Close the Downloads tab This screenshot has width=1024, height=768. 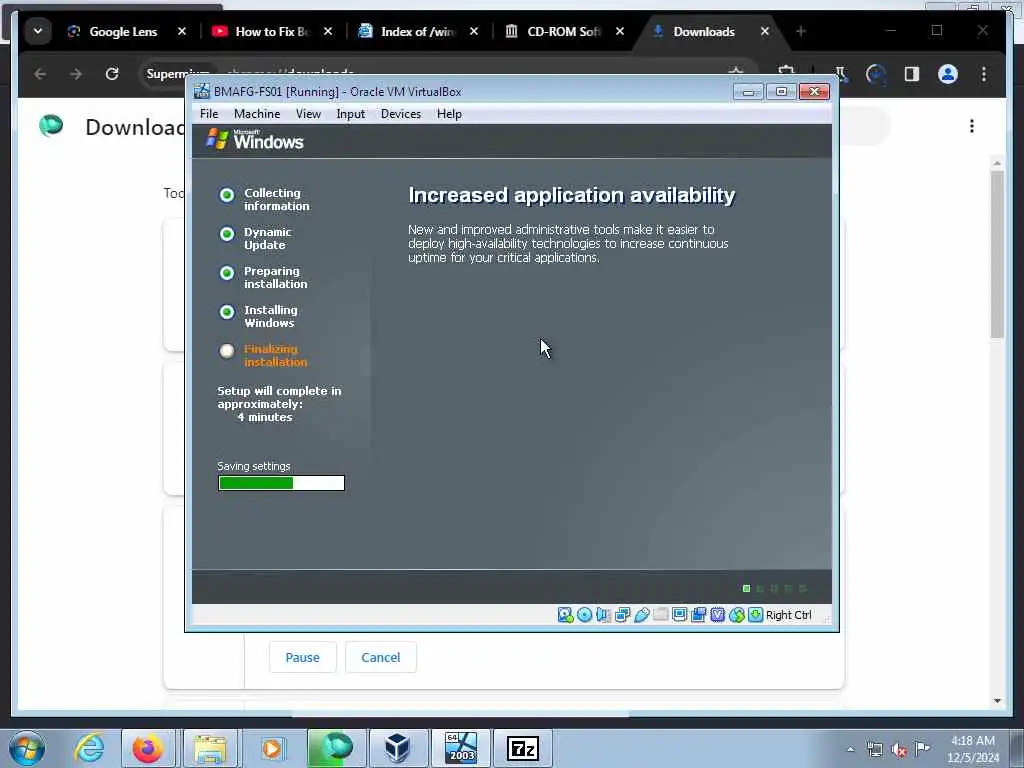pyautogui.click(x=765, y=31)
